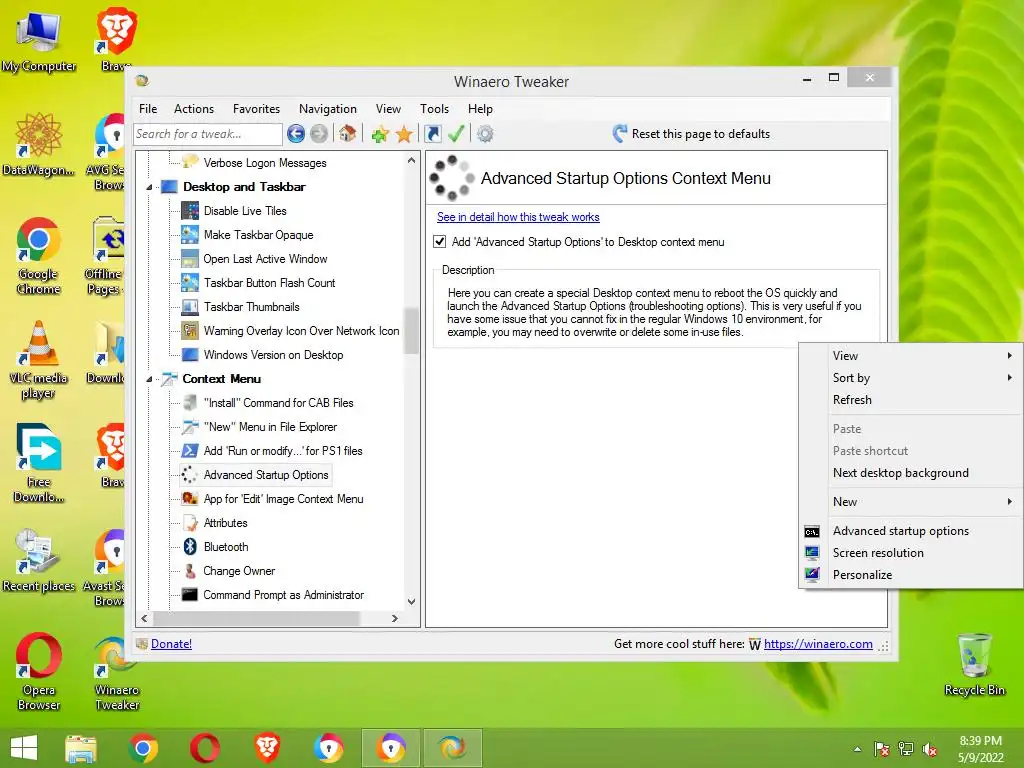Image resolution: width=1024 pixels, height=768 pixels.
Task: Click the Change Owner tree icon
Action: [190, 571]
